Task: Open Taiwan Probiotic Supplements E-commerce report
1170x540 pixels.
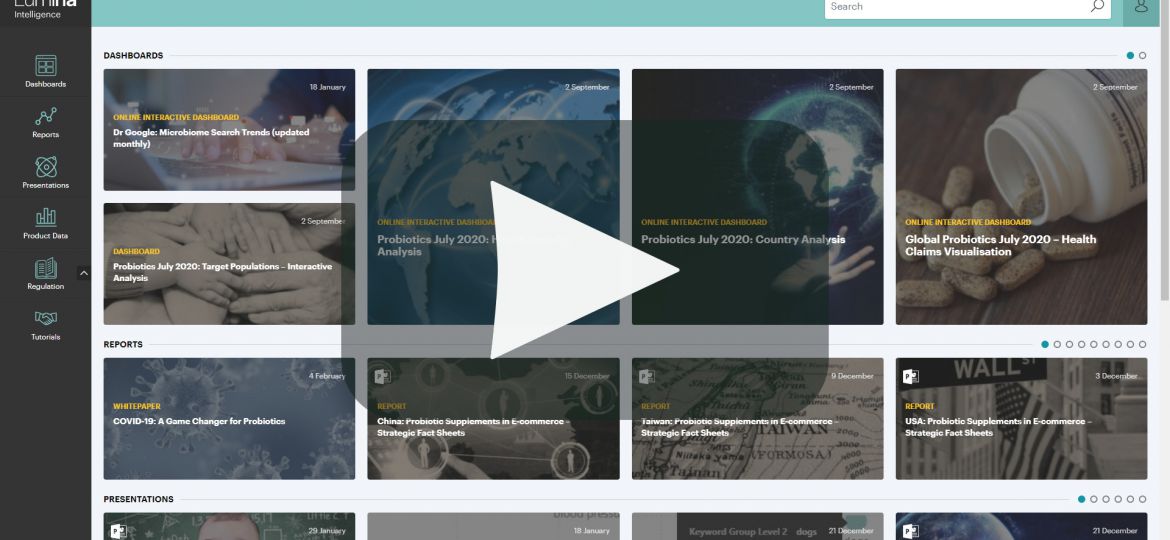Action: point(757,418)
